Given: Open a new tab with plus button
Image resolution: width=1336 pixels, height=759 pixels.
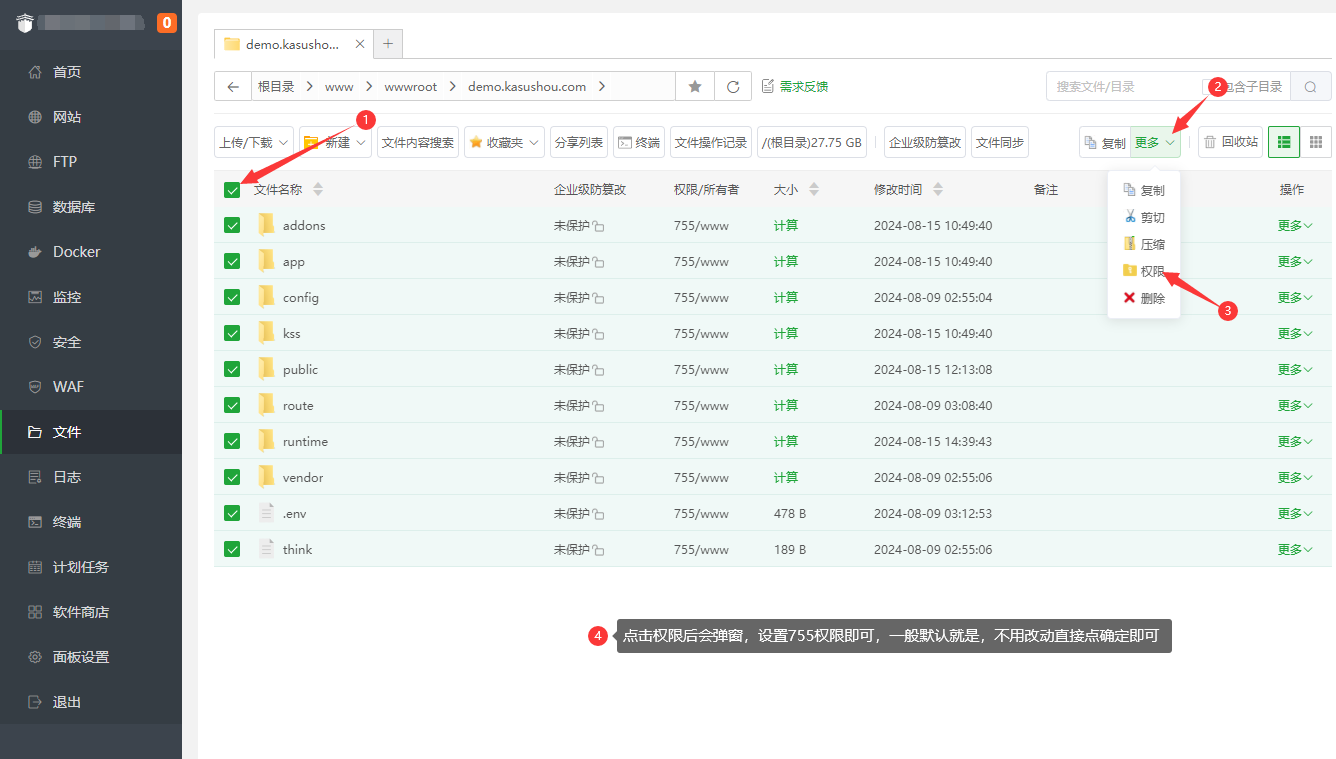Looking at the screenshot, I should point(388,44).
